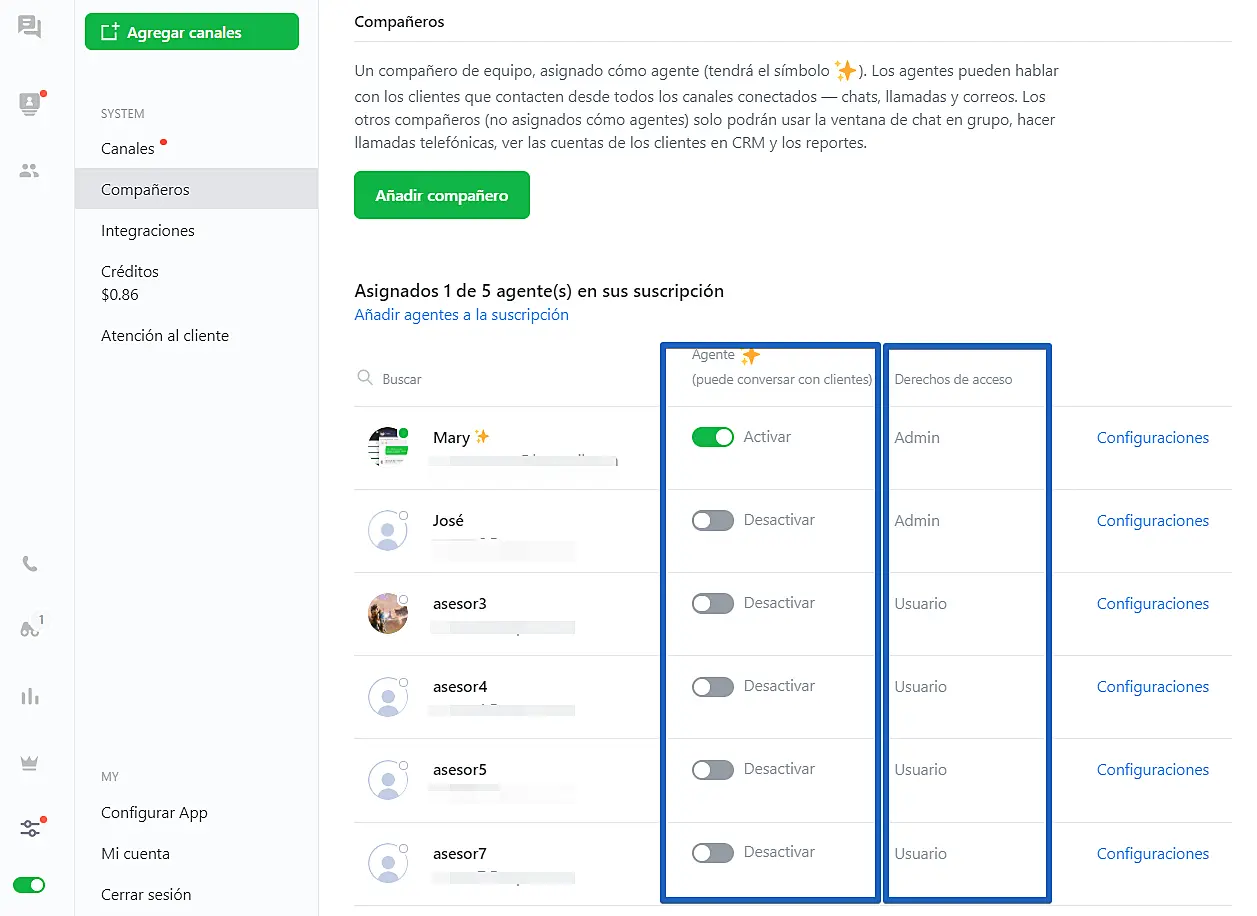1257x916 pixels.
Task: Click the Añadir compañero button
Action: click(x=441, y=196)
